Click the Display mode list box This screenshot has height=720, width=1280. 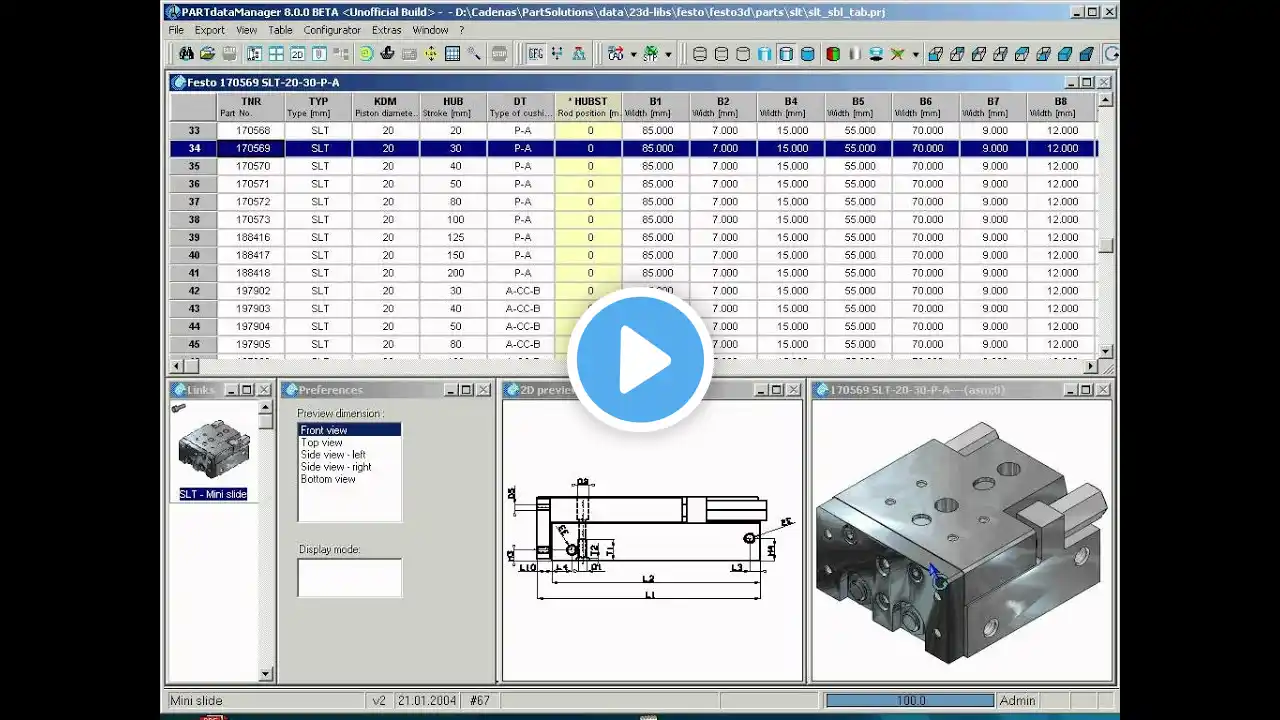coord(349,578)
